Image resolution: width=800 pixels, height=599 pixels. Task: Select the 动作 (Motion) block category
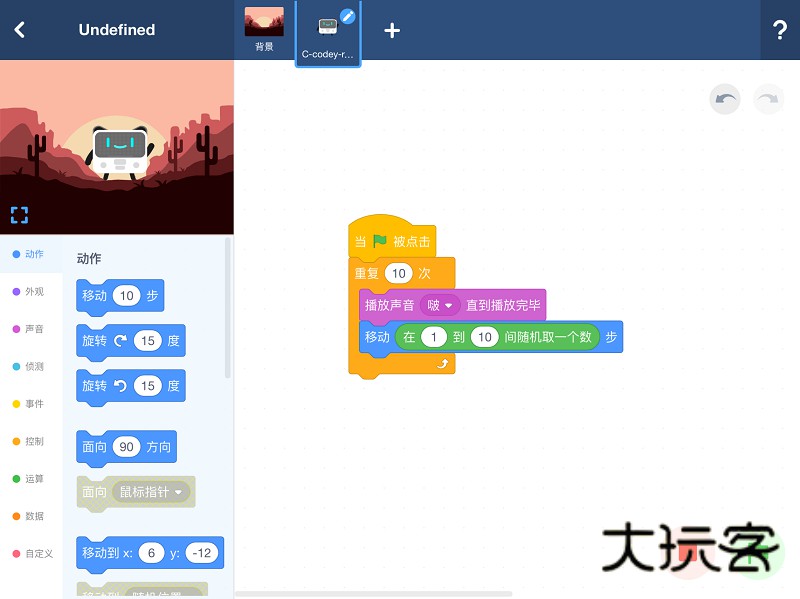(x=31, y=253)
